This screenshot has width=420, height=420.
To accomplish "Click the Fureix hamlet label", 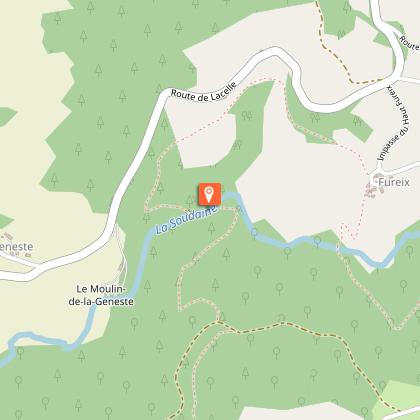I will click(x=394, y=182).
